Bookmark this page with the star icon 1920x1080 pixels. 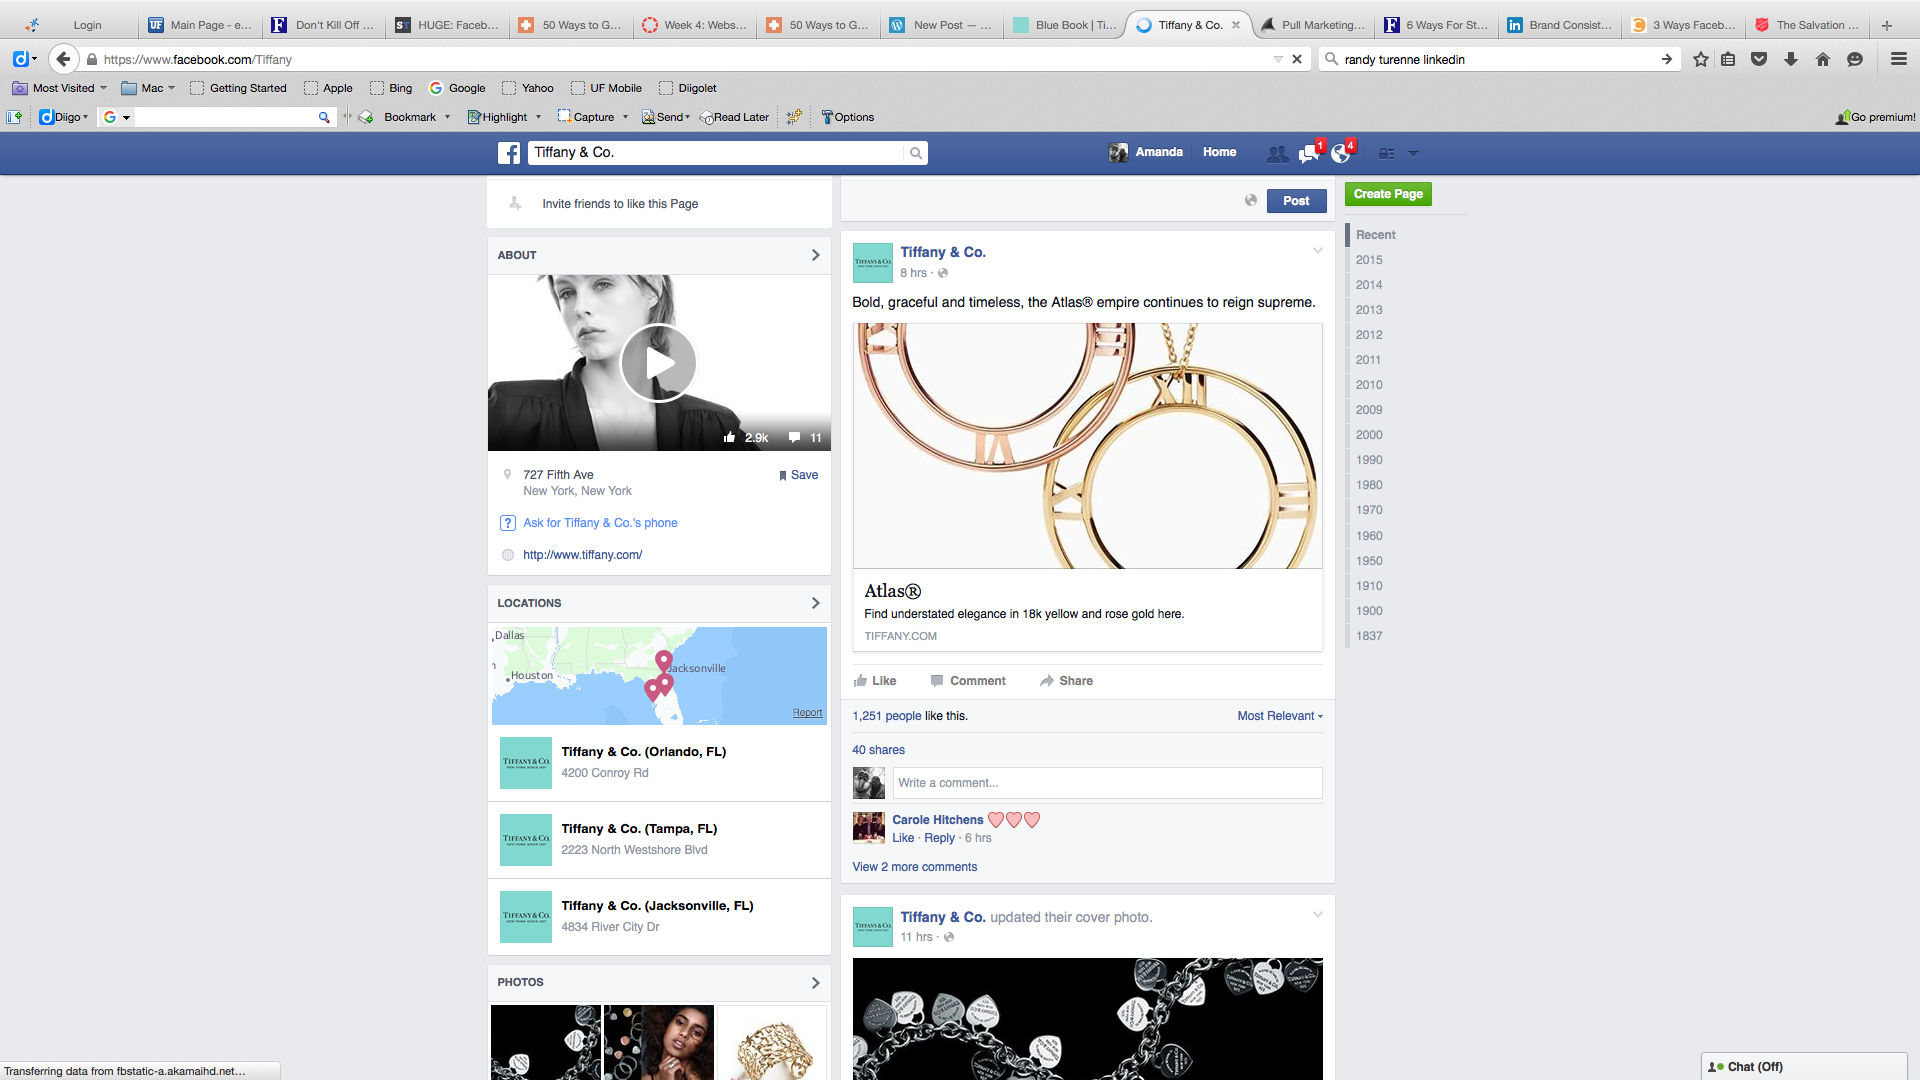pyautogui.click(x=1700, y=59)
